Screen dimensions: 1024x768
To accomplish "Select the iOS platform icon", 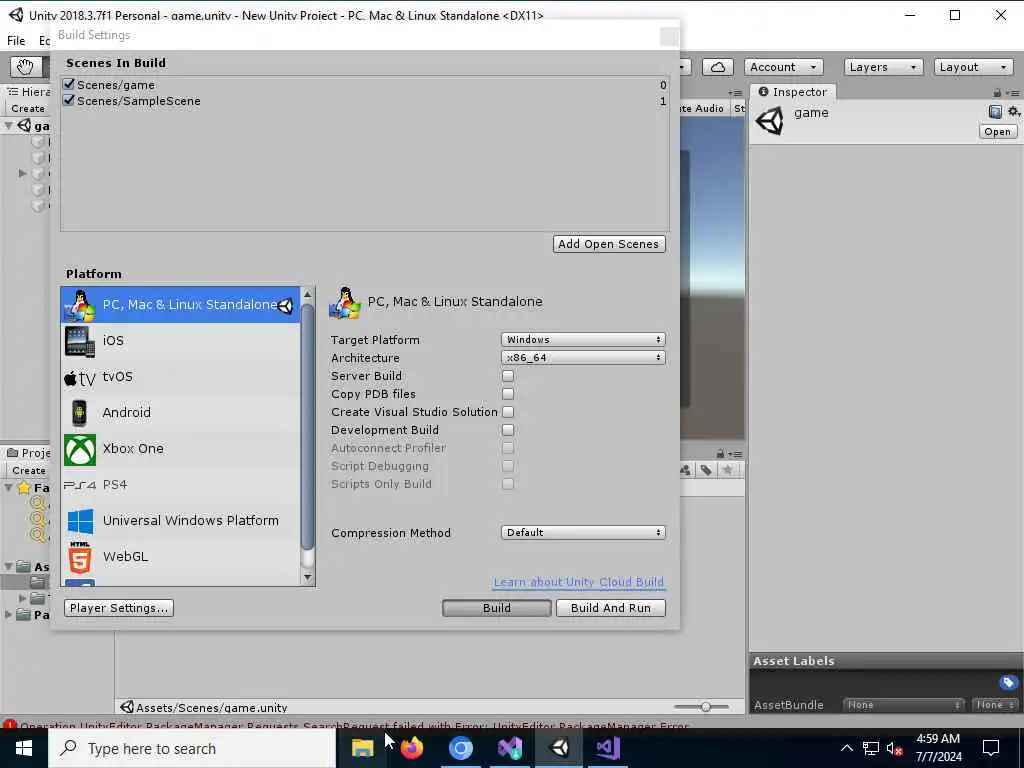I will [80, 341].
